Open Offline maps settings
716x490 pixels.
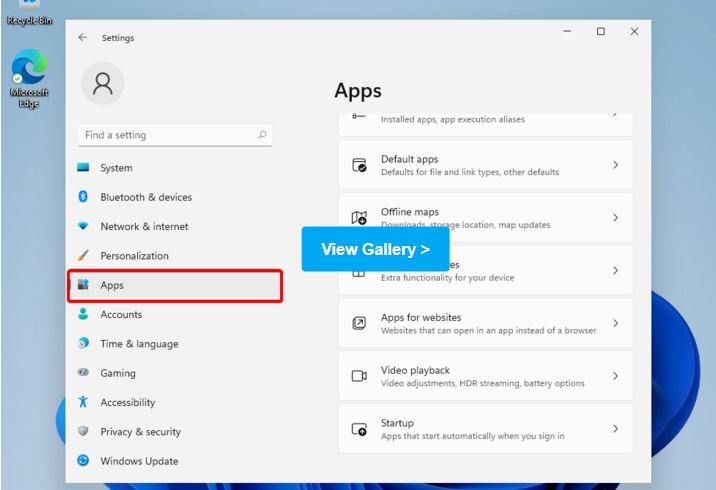[x=485, y=218]
